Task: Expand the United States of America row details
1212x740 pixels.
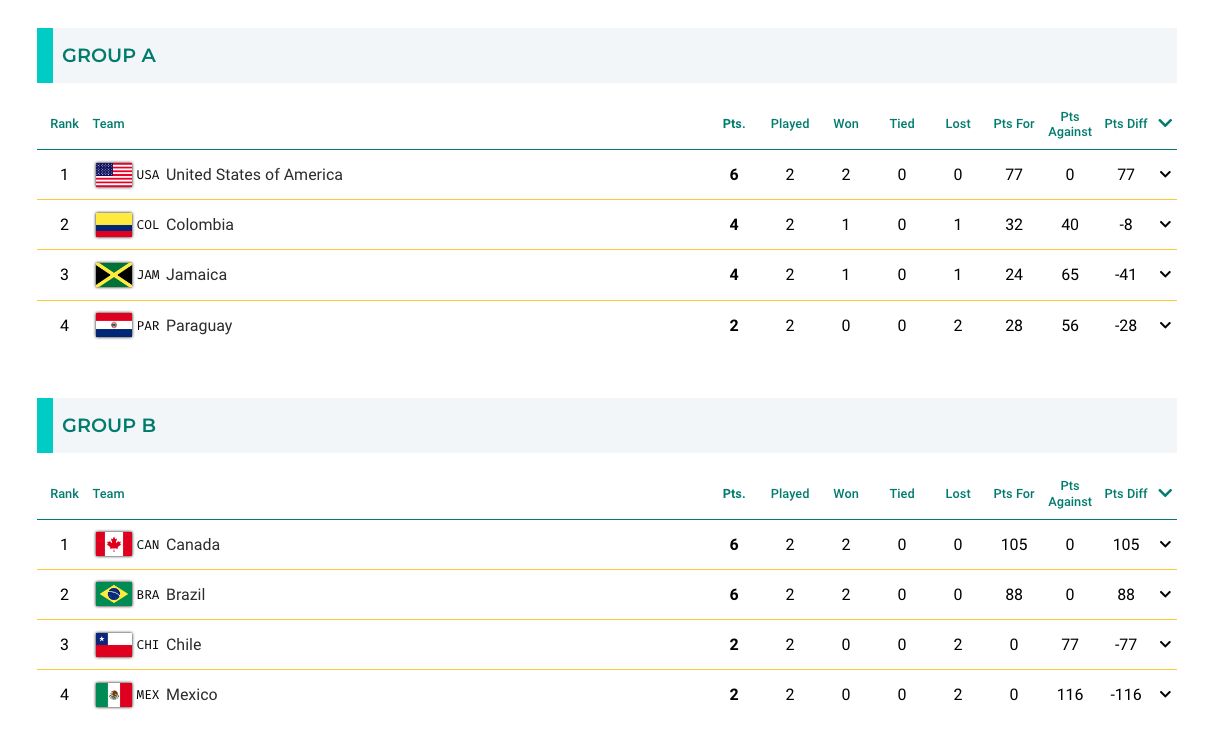Action: point(1165,175)
